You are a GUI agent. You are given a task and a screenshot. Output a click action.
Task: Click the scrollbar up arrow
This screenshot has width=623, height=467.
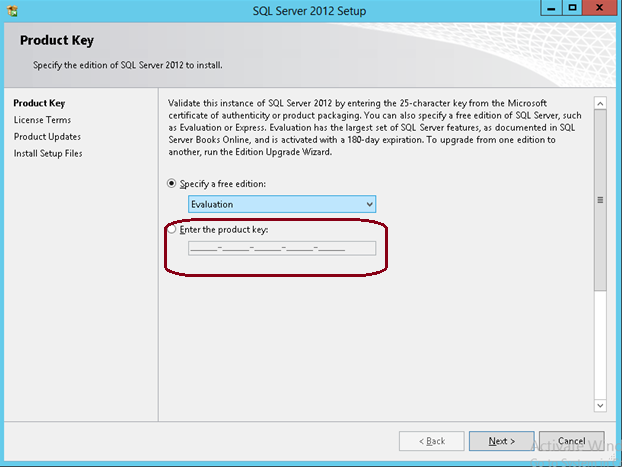(x=600, y=104)
